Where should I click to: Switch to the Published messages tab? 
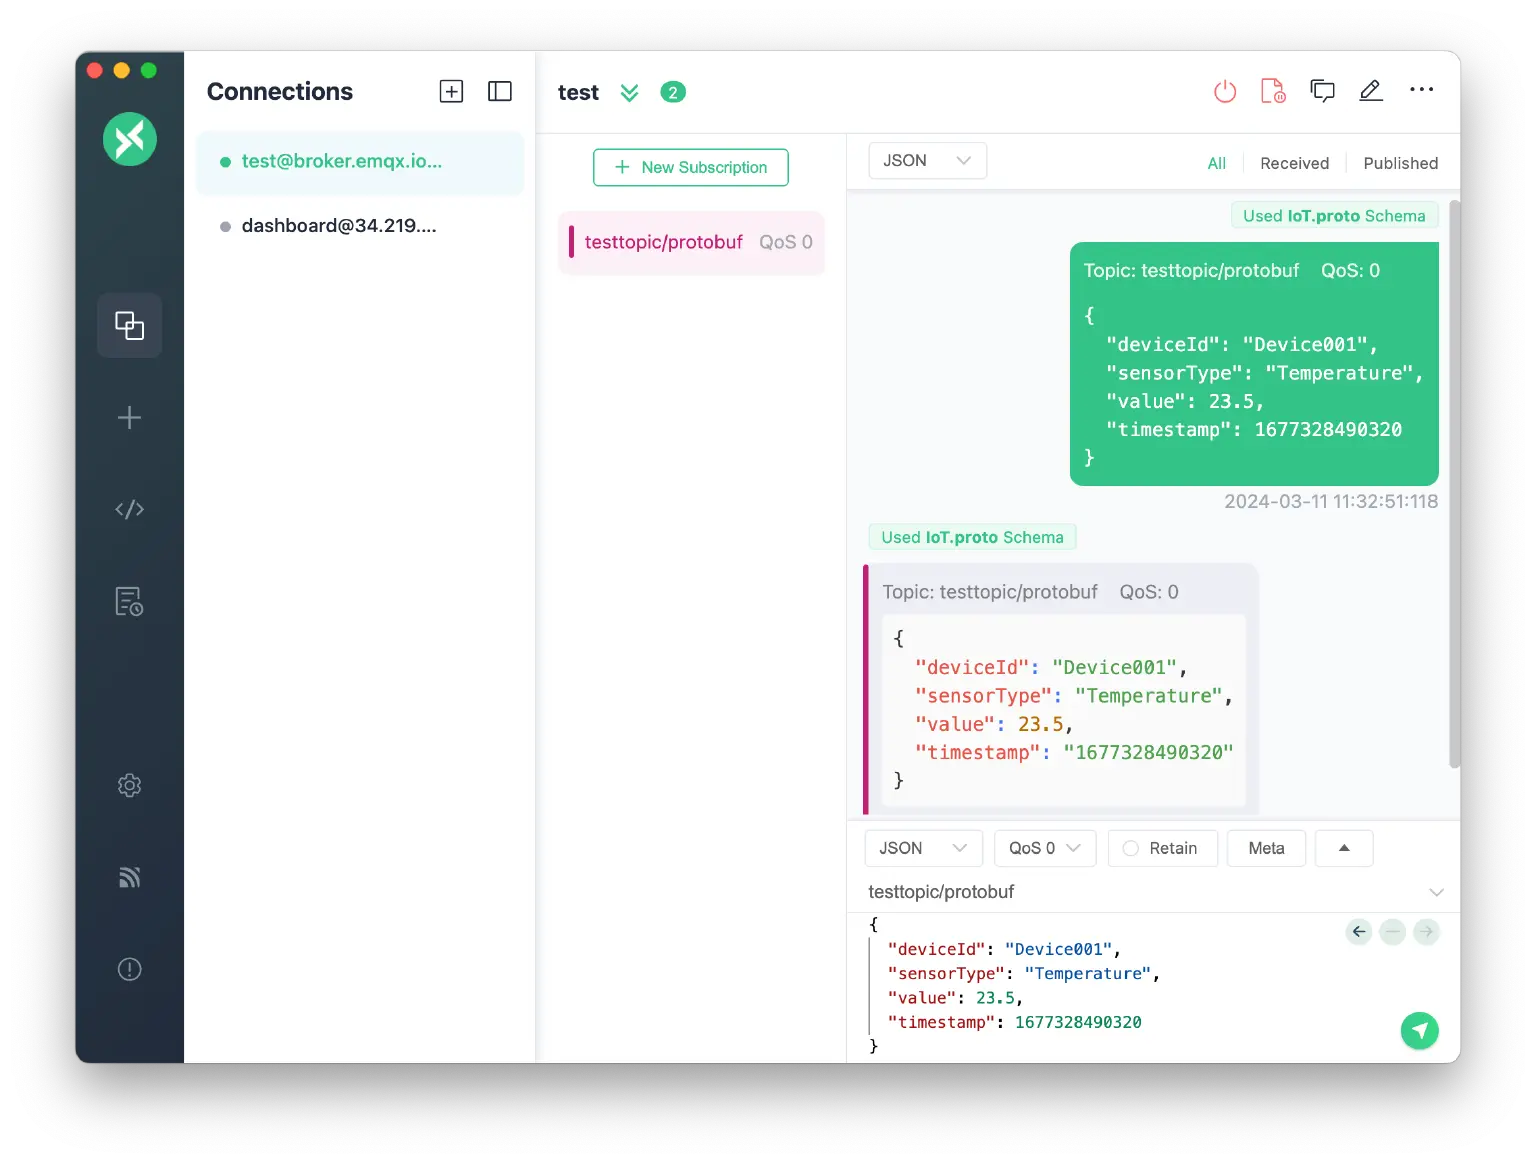[x=1400, y=163]
